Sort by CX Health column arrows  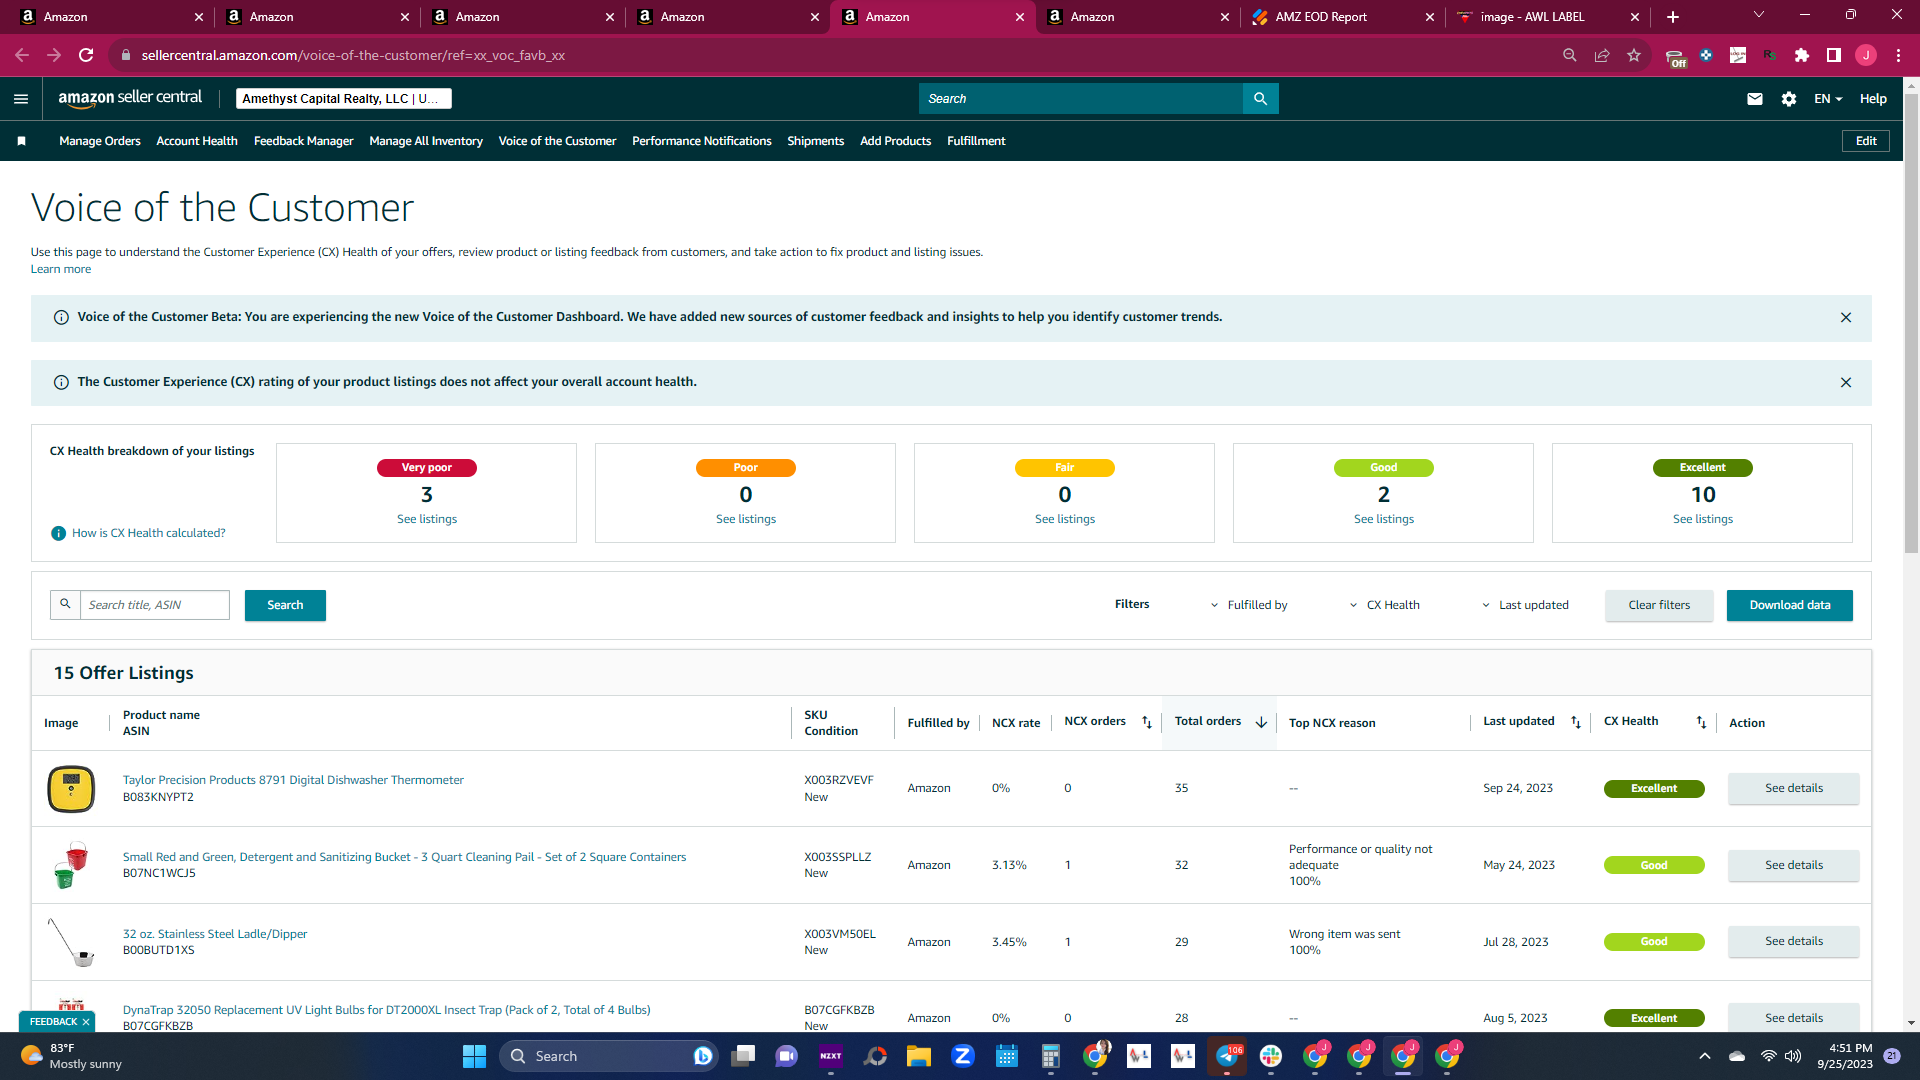tap(1701, 723)
